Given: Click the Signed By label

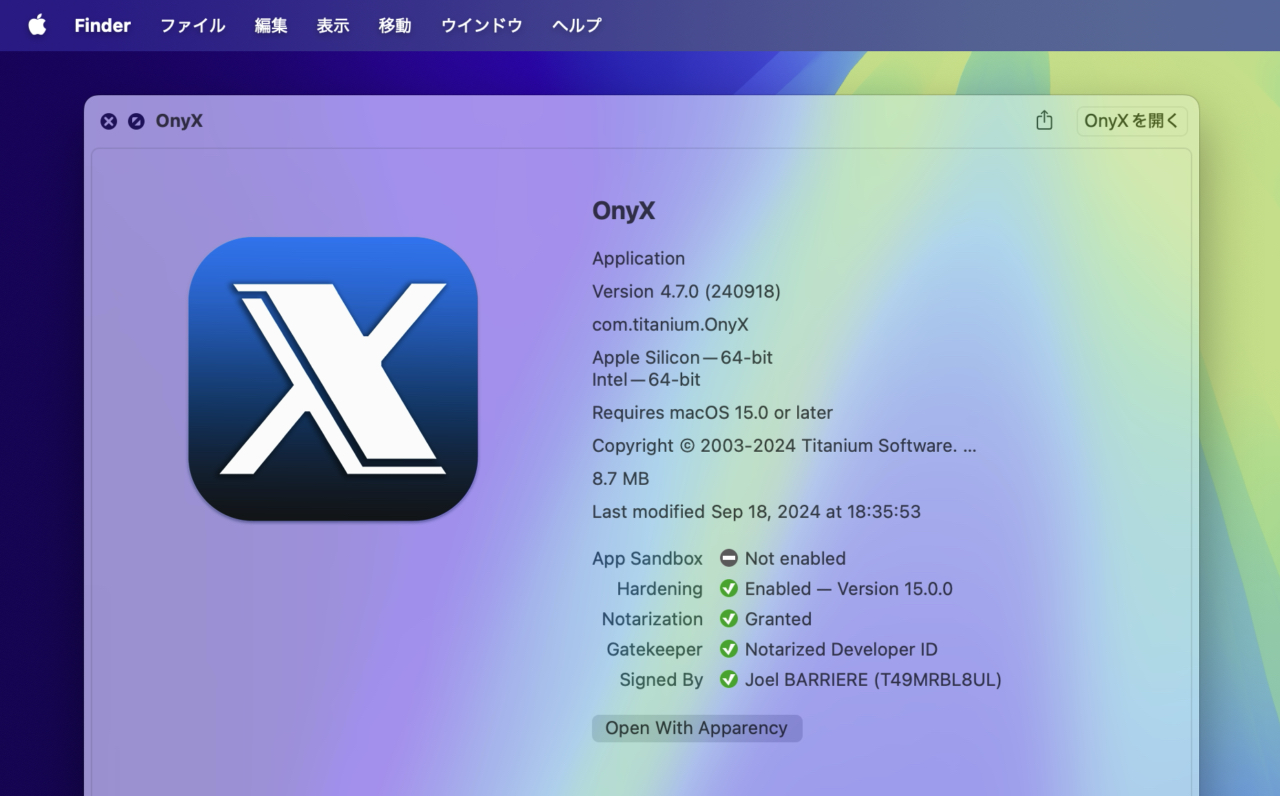Looking at the screenshot, I should click(x=661, y=680).
